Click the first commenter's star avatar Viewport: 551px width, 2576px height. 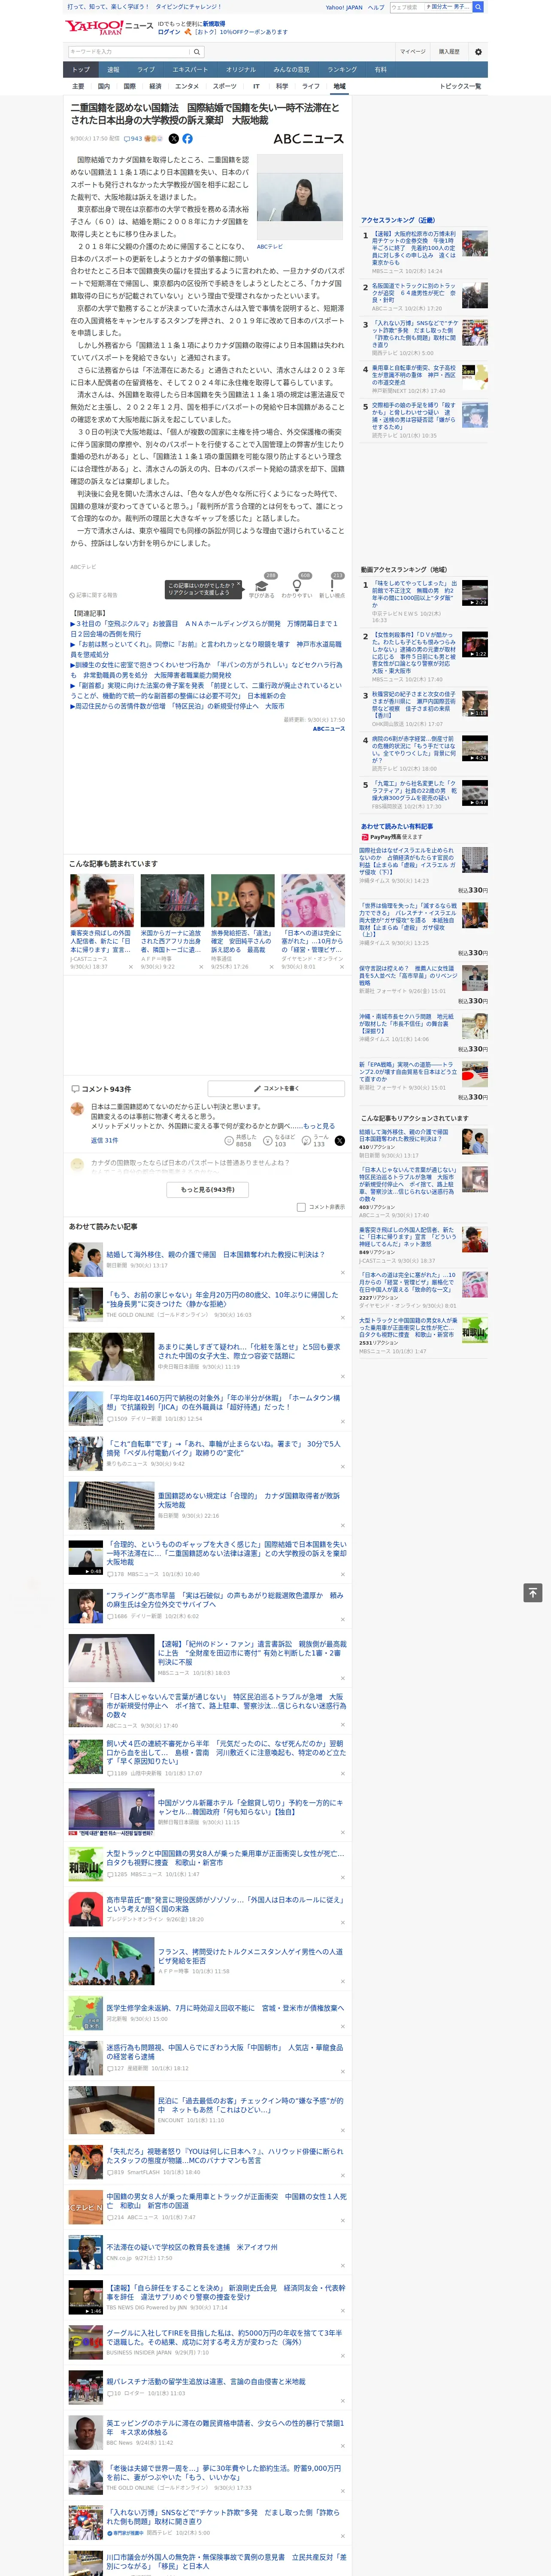pos(77,1108)
